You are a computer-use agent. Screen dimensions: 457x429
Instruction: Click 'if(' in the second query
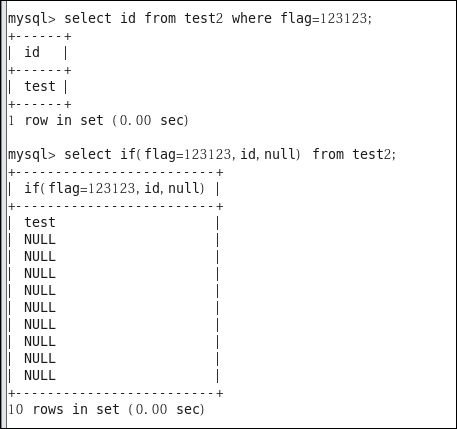pyautogui.click(x=131, y=154)
